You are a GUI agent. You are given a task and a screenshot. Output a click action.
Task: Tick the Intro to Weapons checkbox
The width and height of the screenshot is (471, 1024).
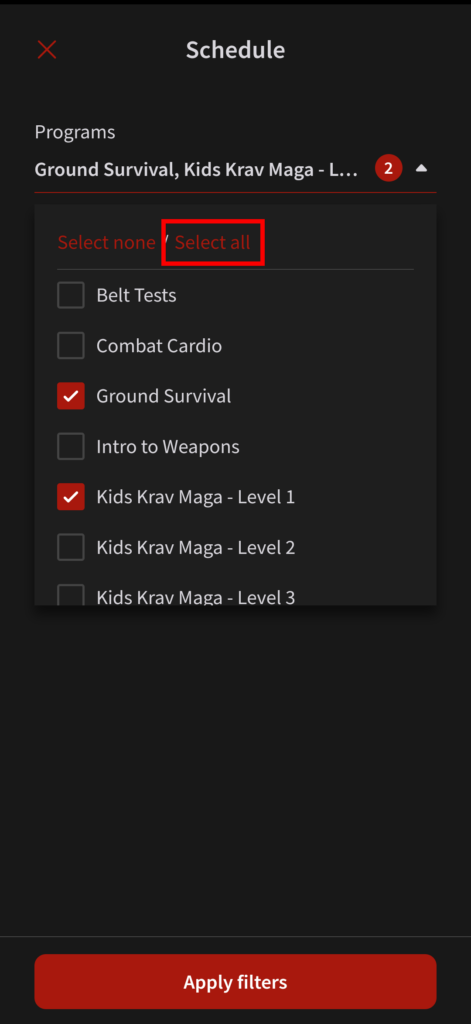point(71,447)
